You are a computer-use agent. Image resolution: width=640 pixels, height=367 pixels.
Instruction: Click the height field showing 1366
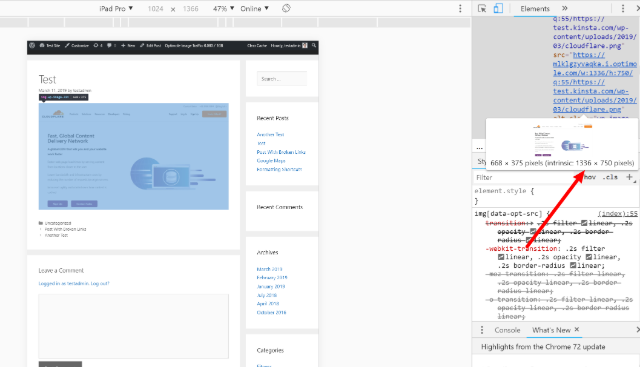coord(190,9)
